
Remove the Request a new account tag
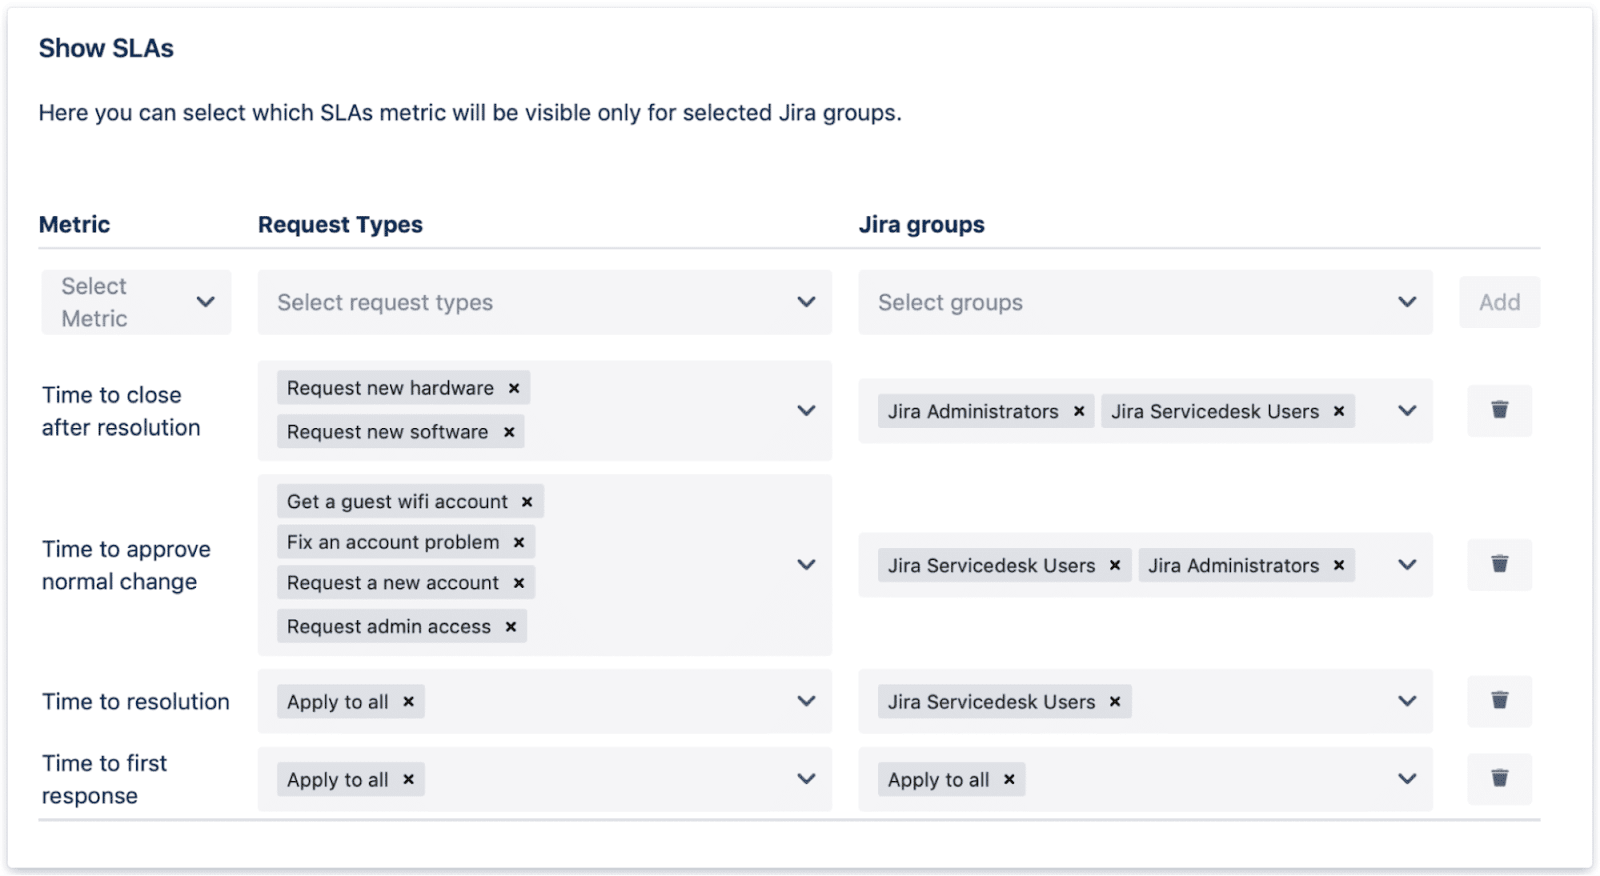pos(519,583)
